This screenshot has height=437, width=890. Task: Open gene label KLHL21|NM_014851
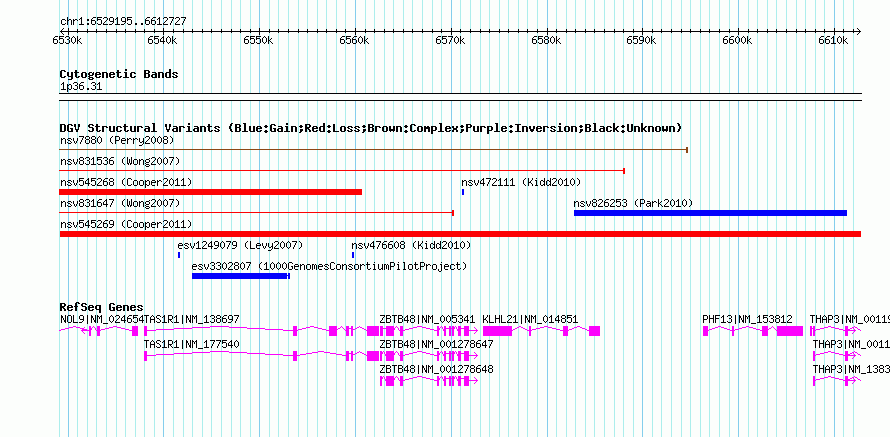point(530,320)
